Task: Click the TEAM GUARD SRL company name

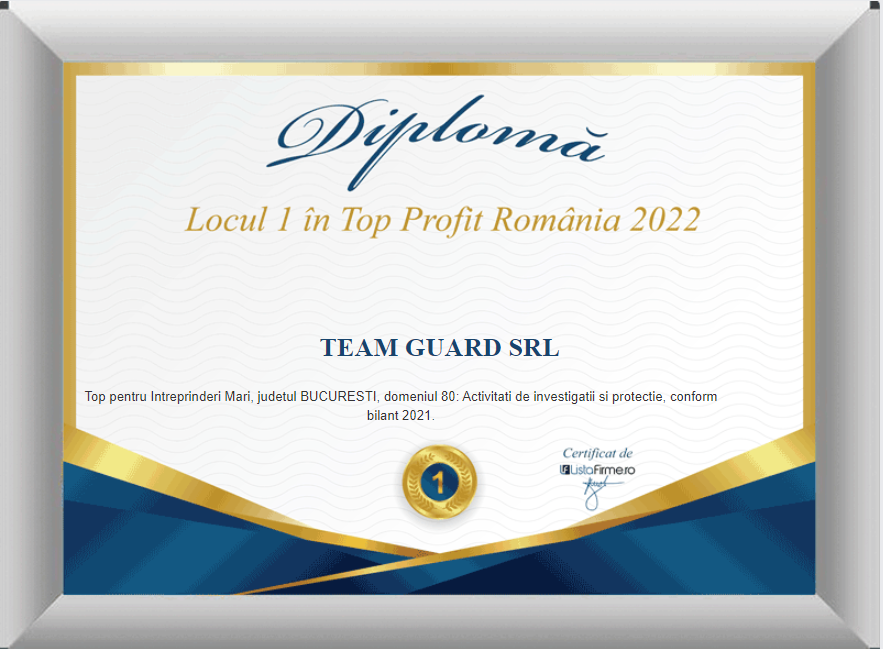Action: click(440, 348)
